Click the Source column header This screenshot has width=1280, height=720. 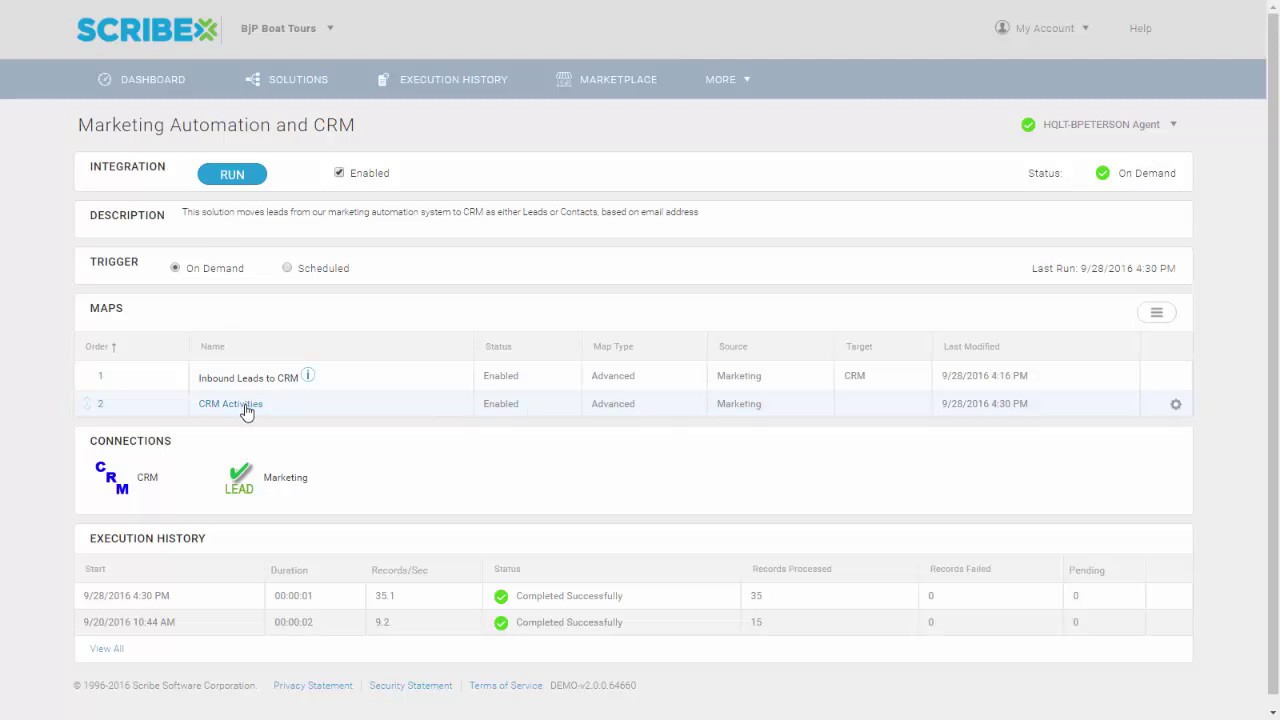pyautogui.click(x=733, y=346)
